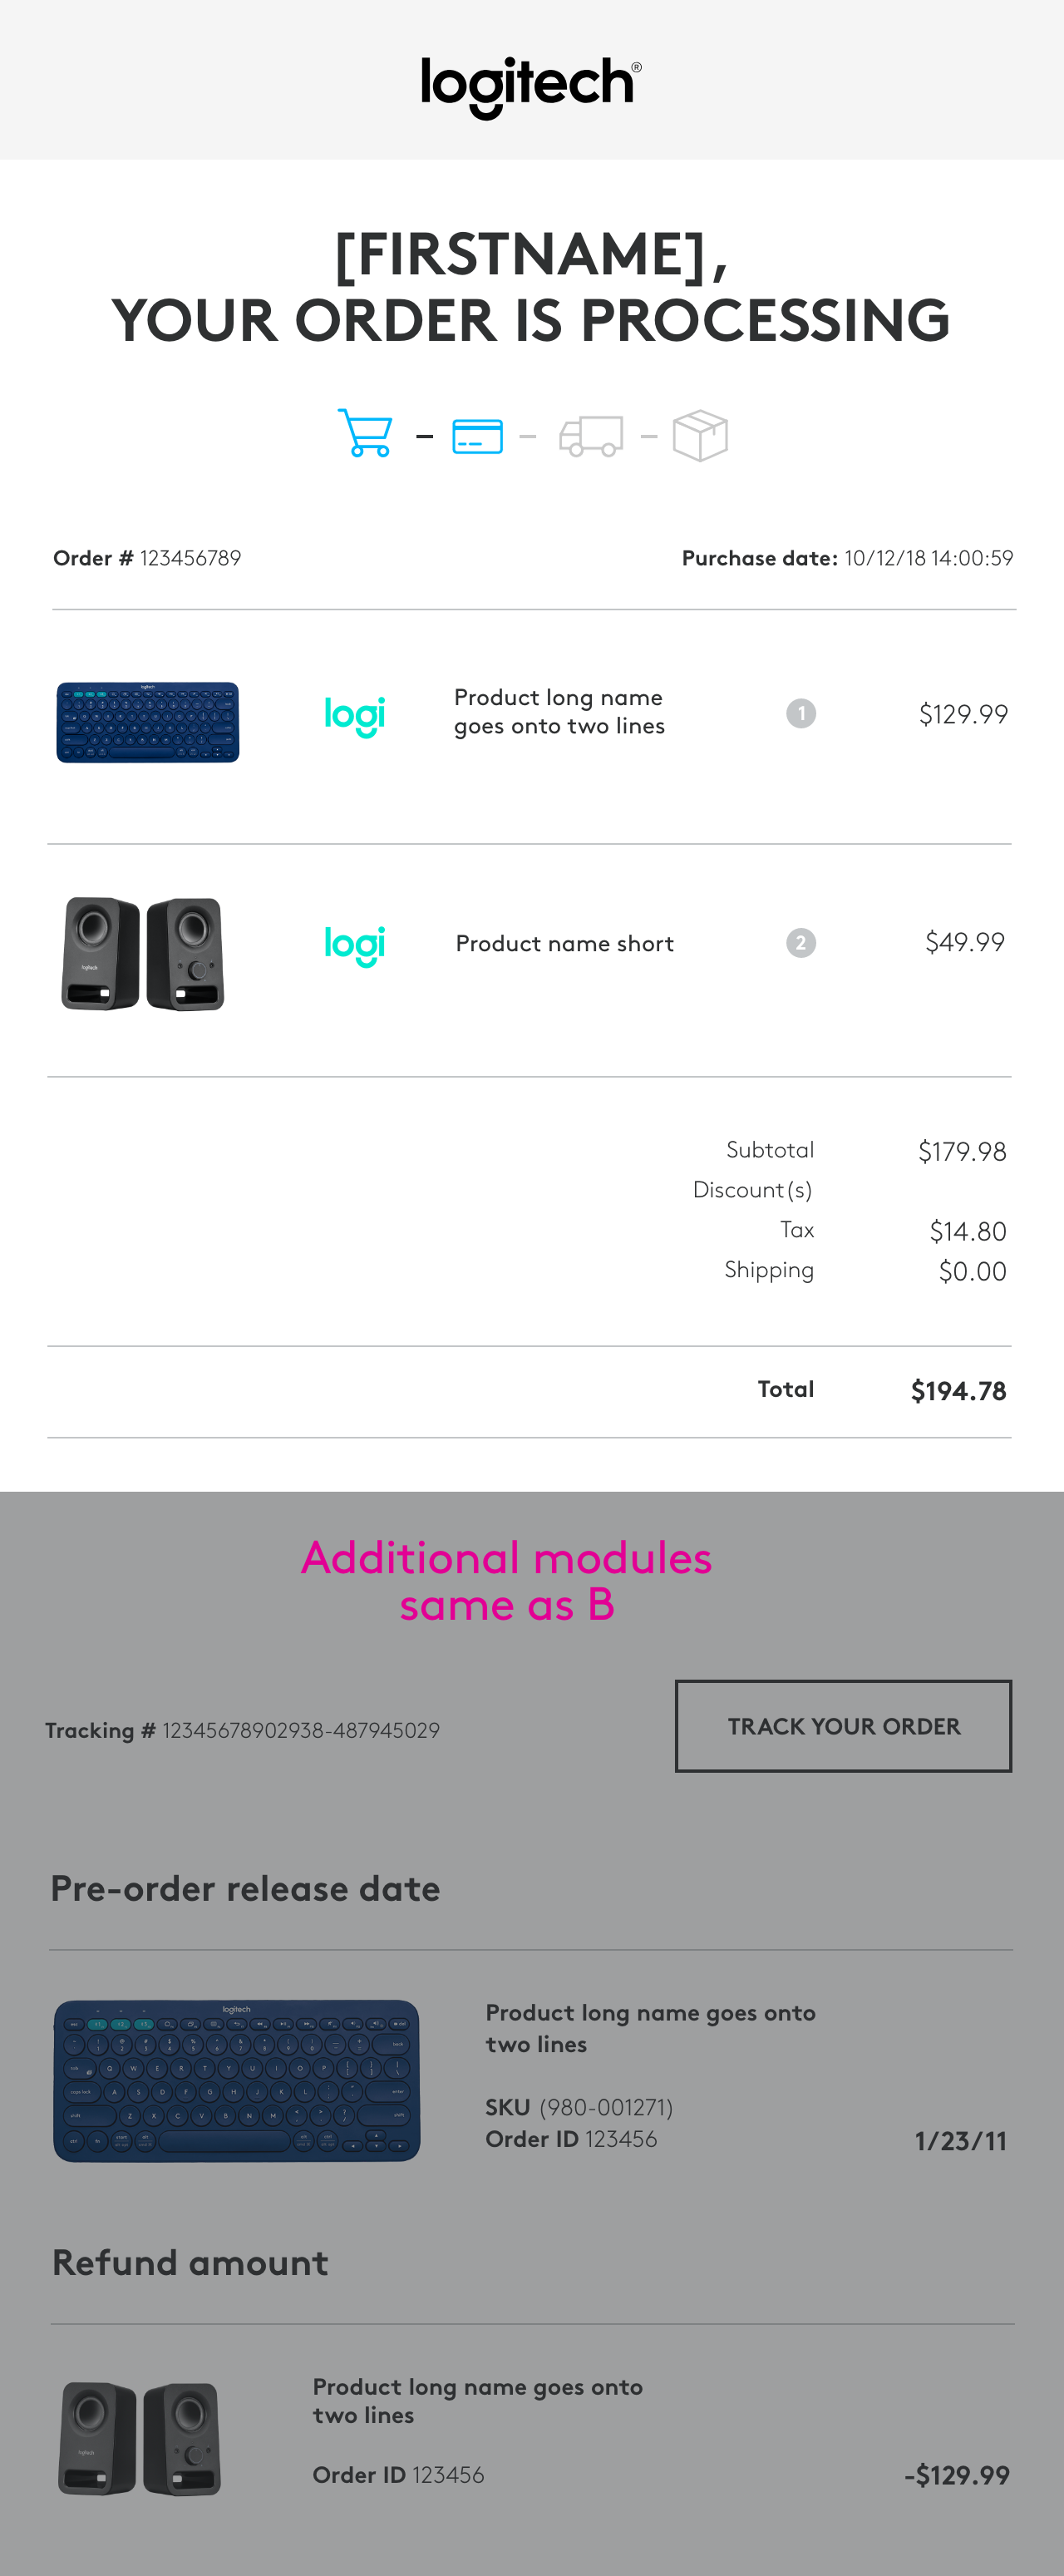Click the $194.78 total amount

[x=958, y=1391]
